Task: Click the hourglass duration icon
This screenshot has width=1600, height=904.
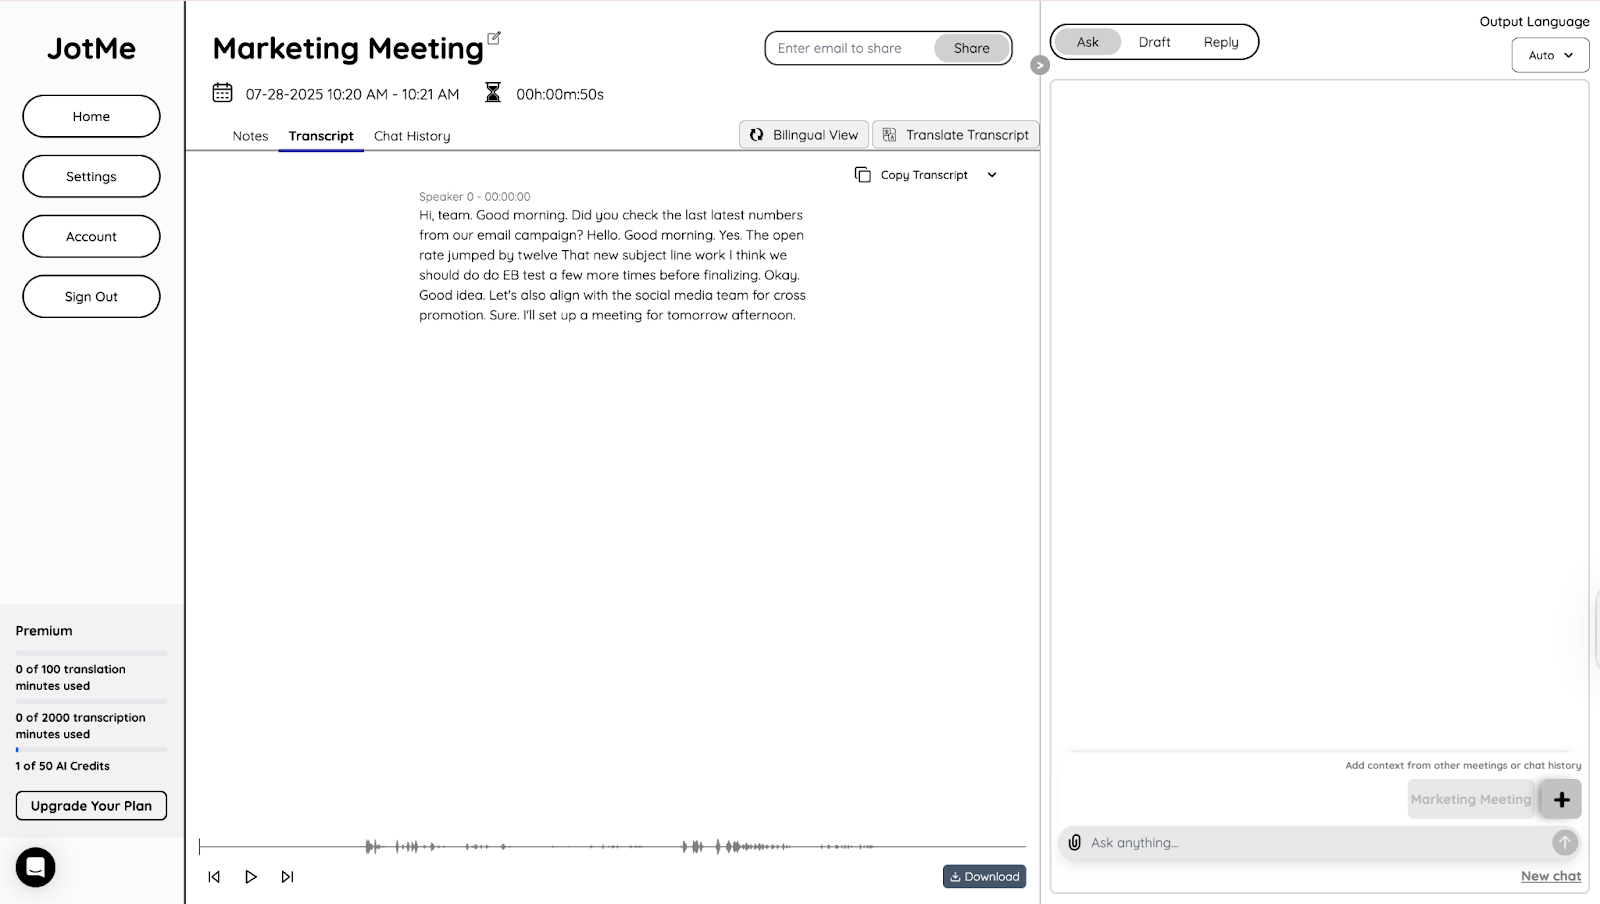Action: coord(492,93)
